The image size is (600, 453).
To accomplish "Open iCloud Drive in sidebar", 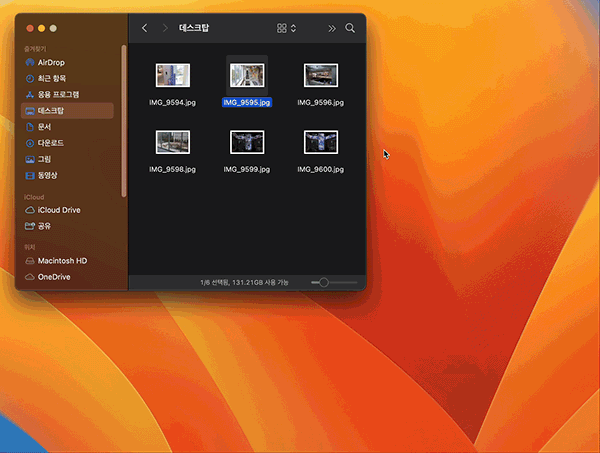I will [x=67, y=210].
